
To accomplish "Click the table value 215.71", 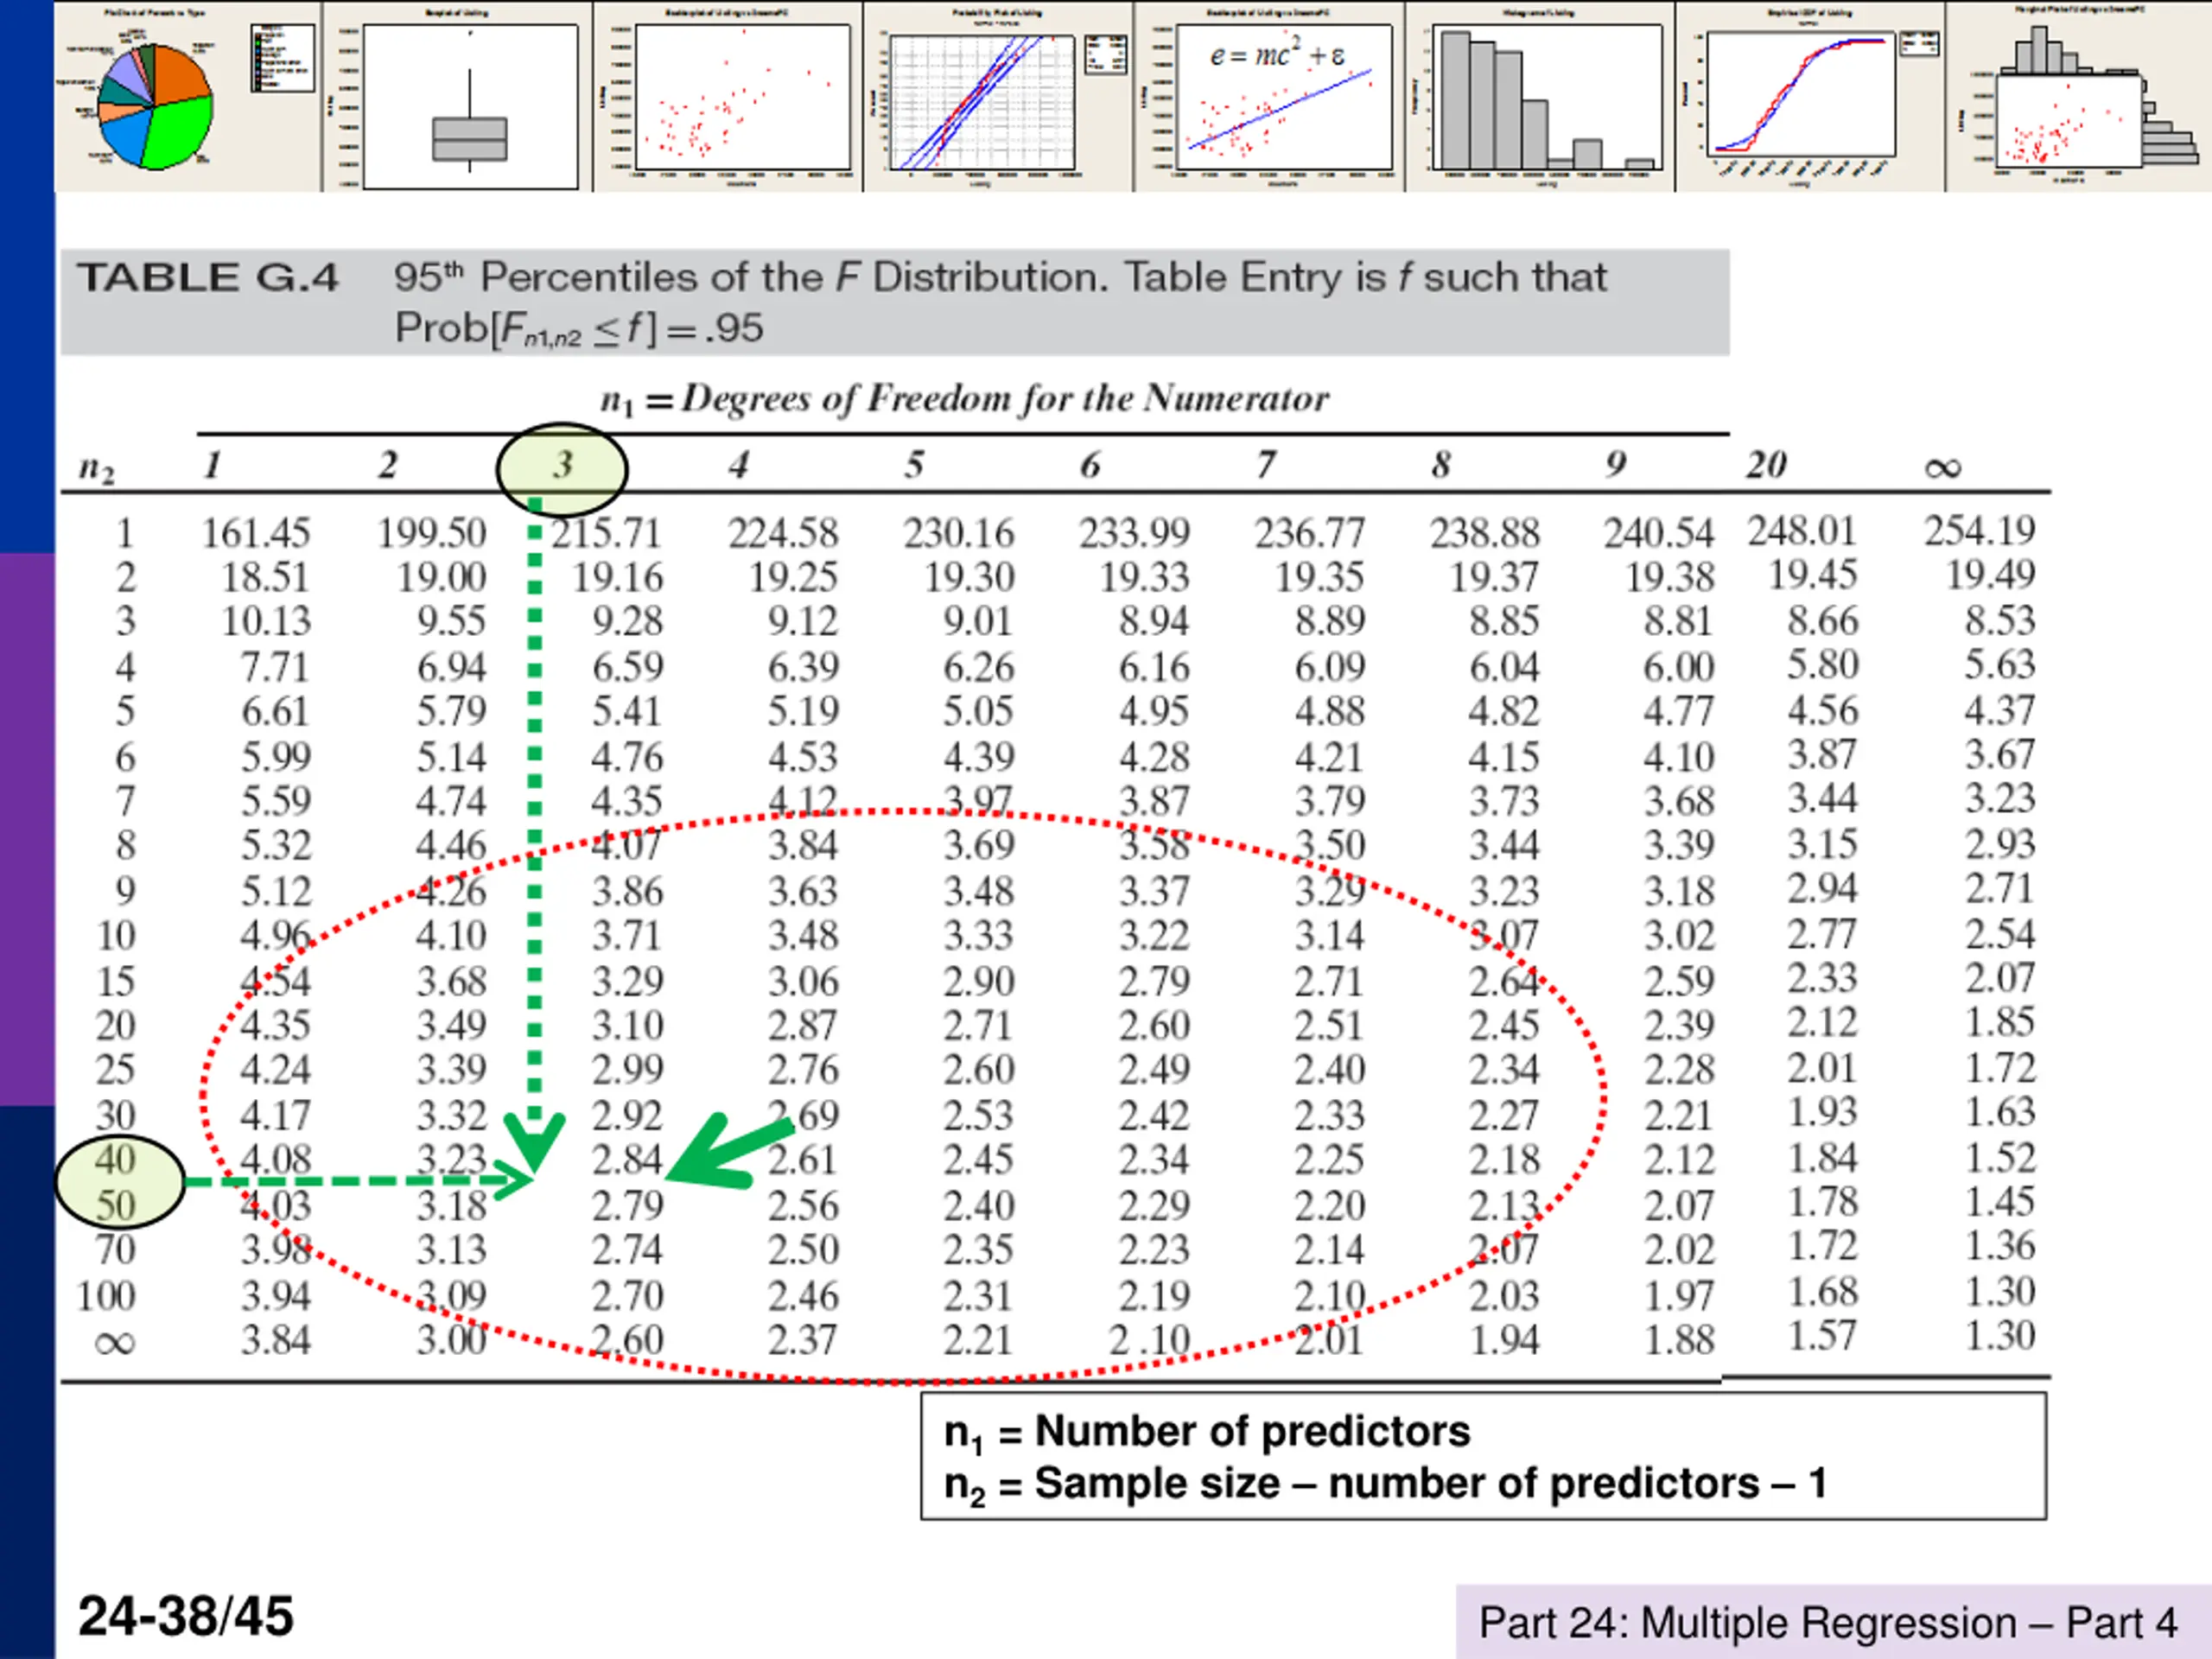I will tap(606, 533).
